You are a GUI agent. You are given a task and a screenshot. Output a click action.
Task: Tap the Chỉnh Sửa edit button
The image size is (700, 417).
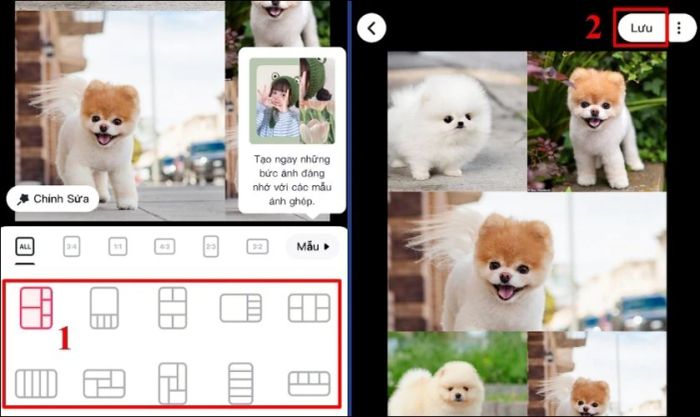click(x=53, y=199)
